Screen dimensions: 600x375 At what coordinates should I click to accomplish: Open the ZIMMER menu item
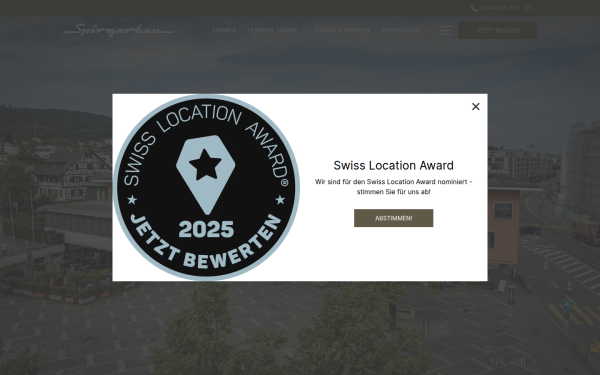pyautogui.click(x=224, y=30)
